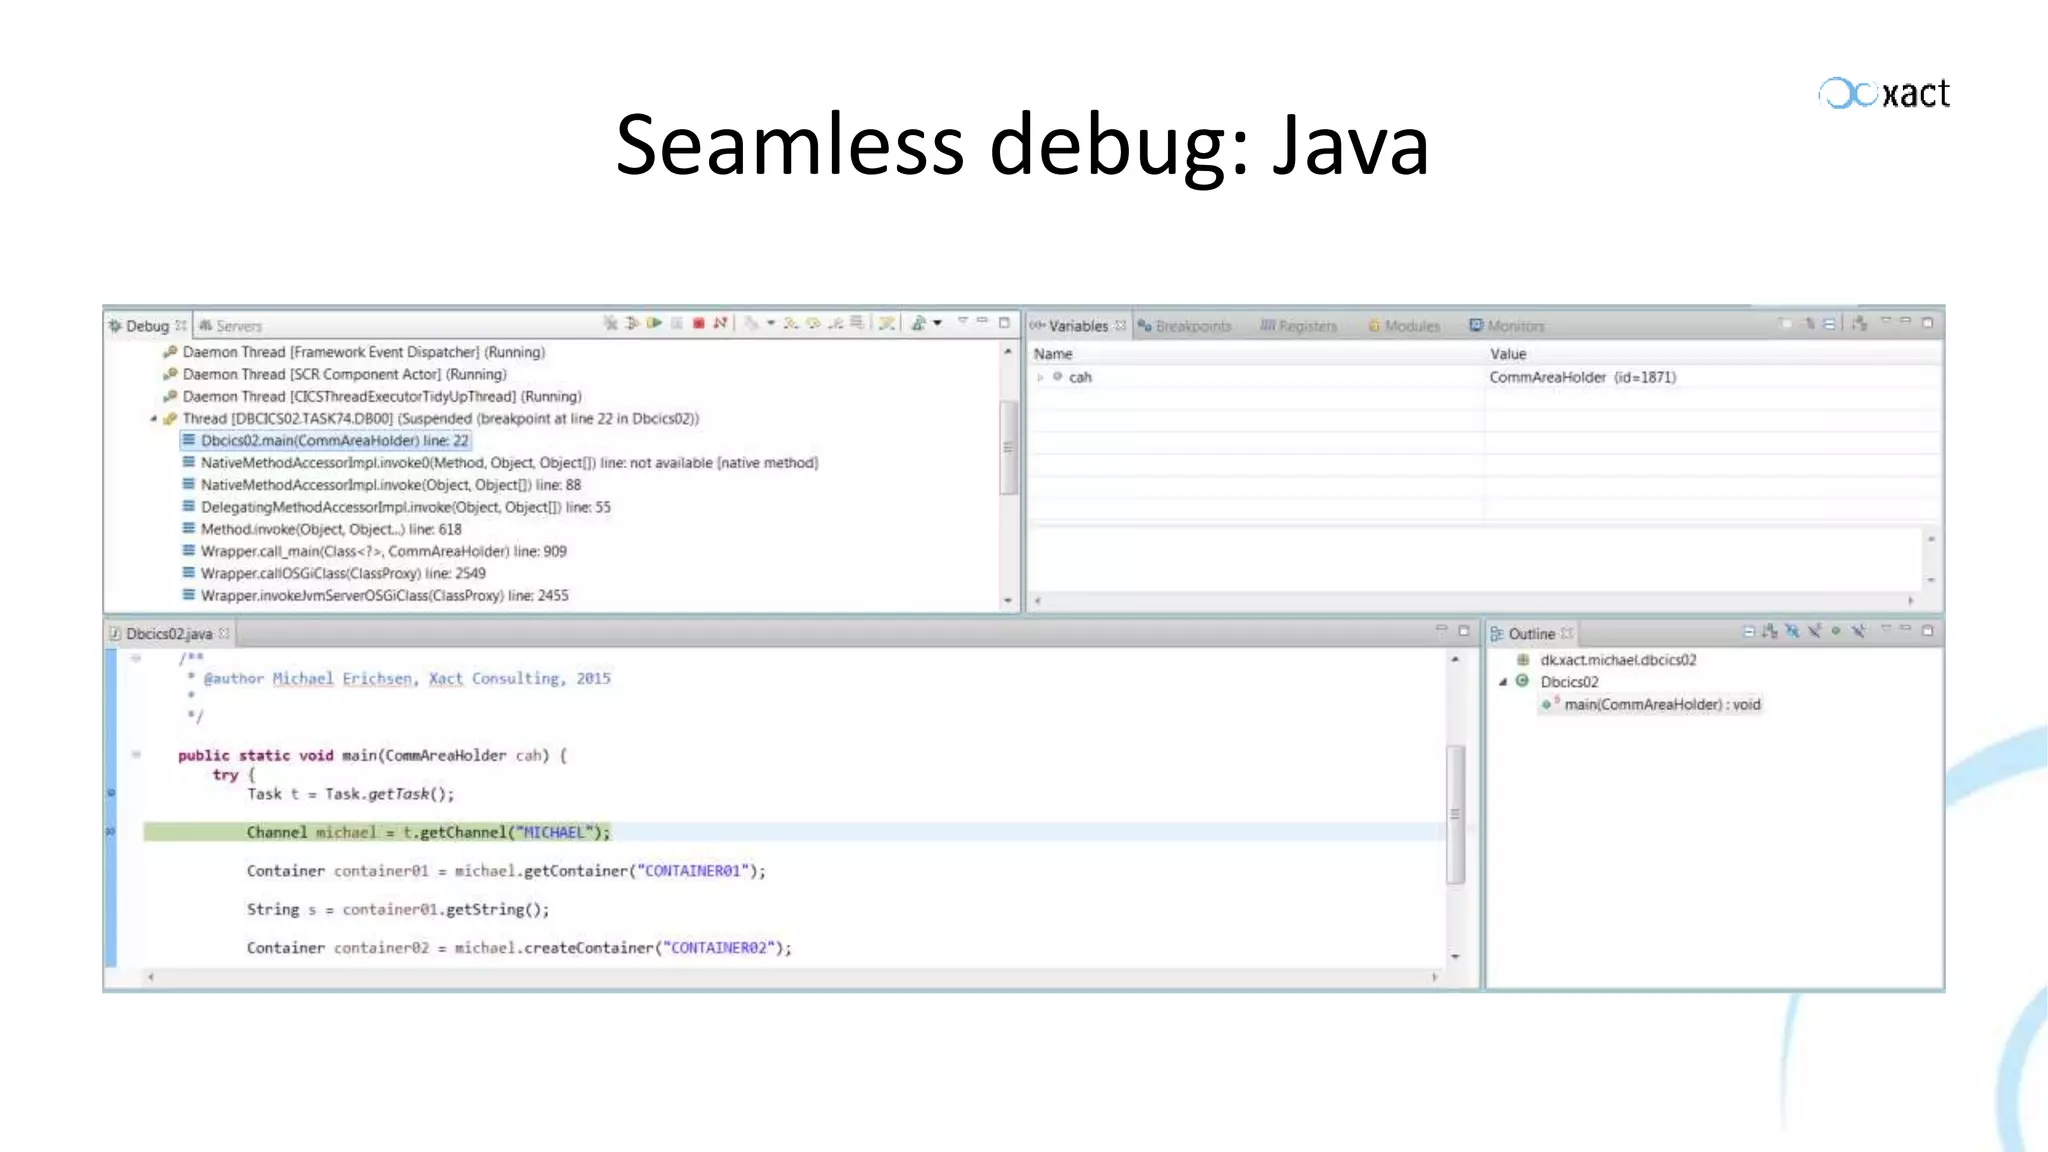The image size is (2048, 1152).
Task: Click the breakpoint marker on Task.getTask line
Action: pos(111,793)
